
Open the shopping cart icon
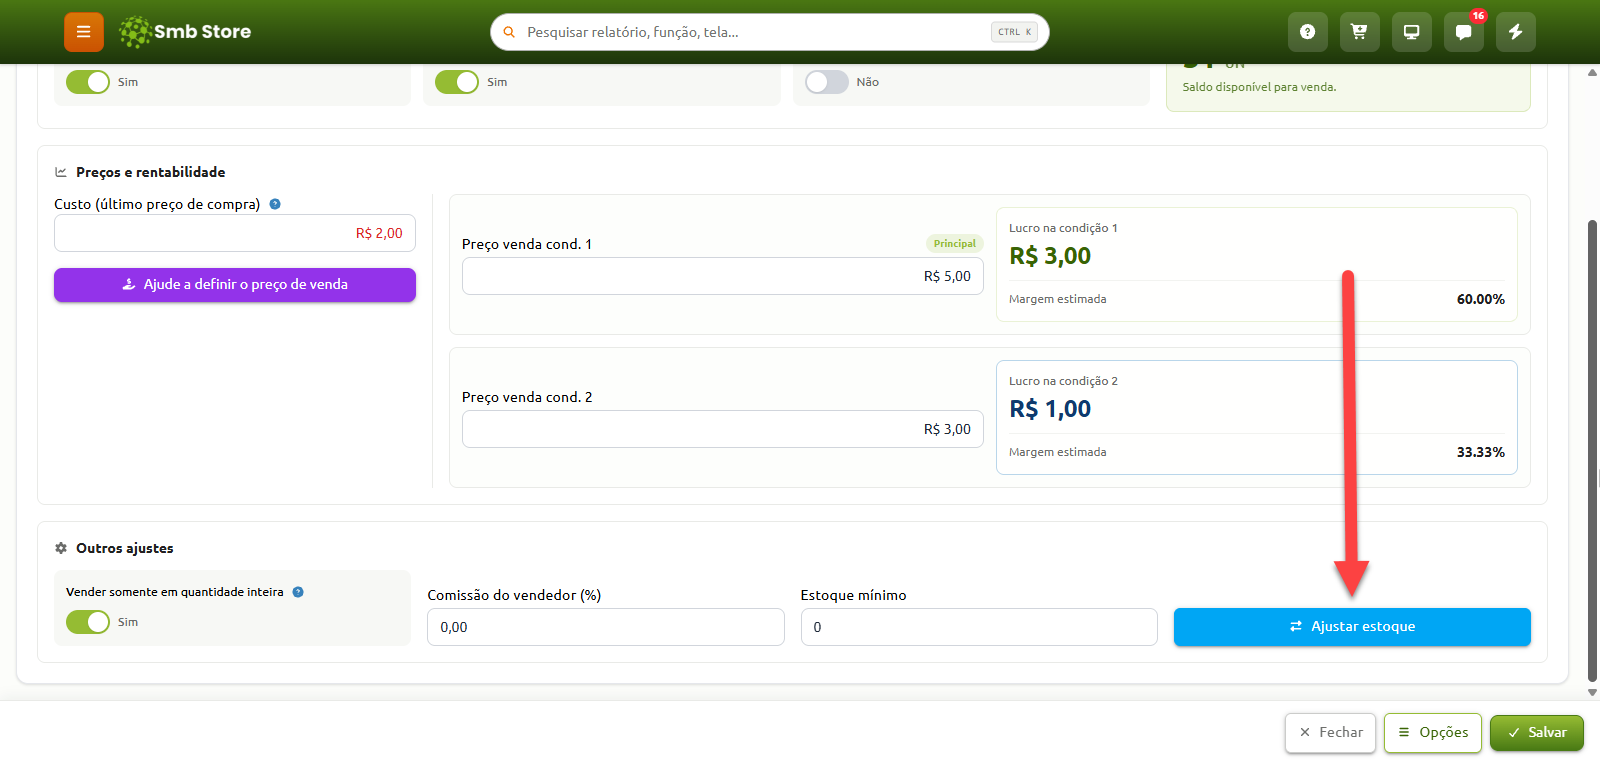pyautogui.click(x=1359, y=32)
